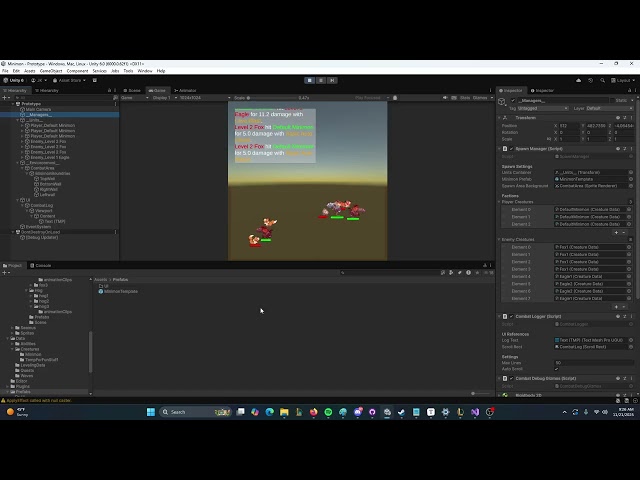Open the Transform component help icon
The width and height of the screenshot is (640, 480).
click(618, 118)
